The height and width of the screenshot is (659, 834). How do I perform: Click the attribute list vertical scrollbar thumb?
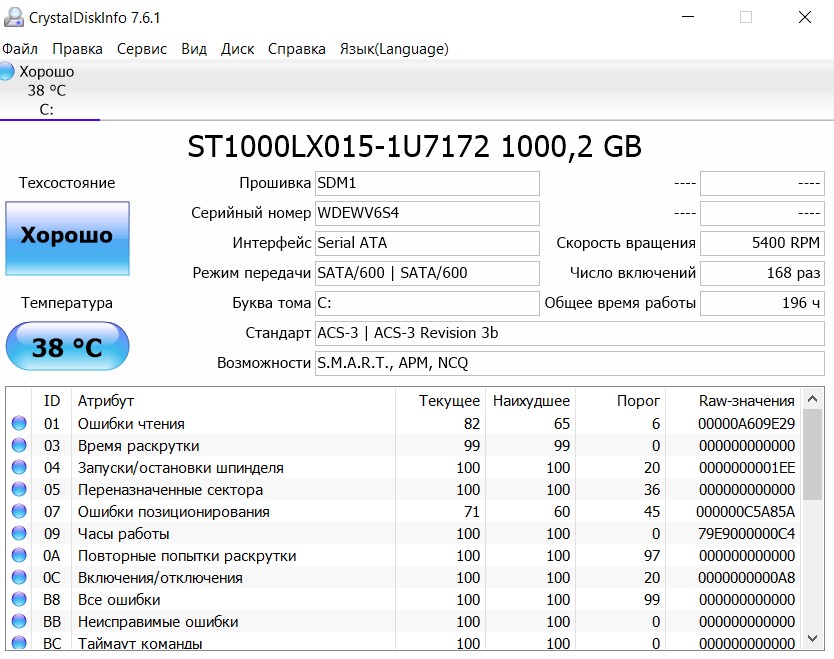coord(812,455)
